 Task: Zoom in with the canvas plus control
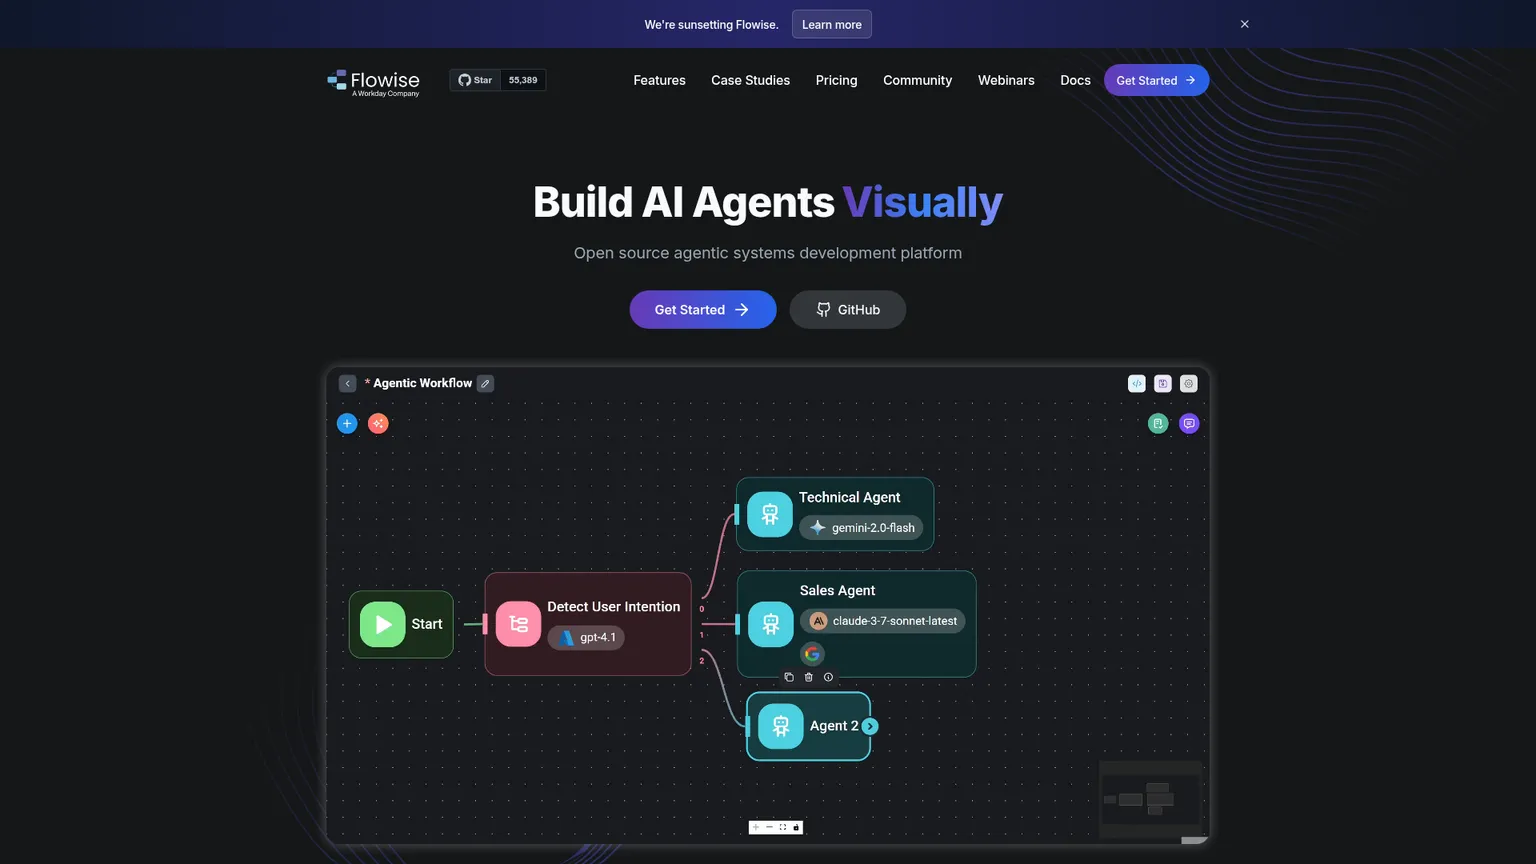(x=756, y=827)
